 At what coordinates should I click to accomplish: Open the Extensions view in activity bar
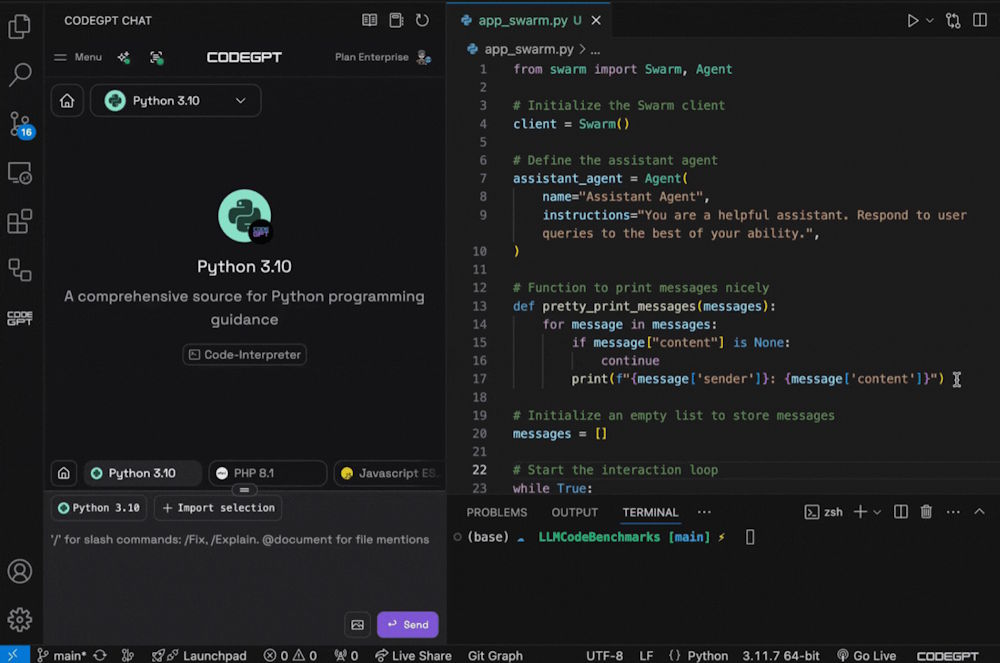pyautogui.click(x=20, y=221)
